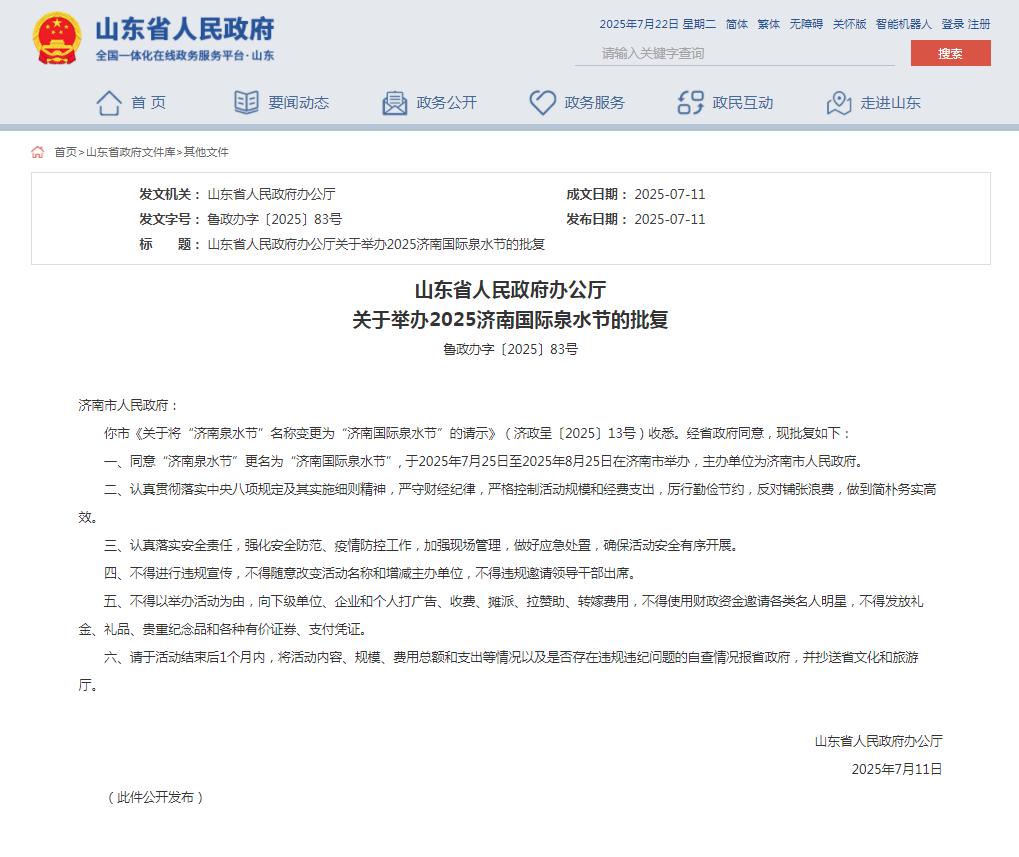Switch to 繁体 traditional Chinese
Viewport: 1019px width, 857px height.
click(768, 24)
